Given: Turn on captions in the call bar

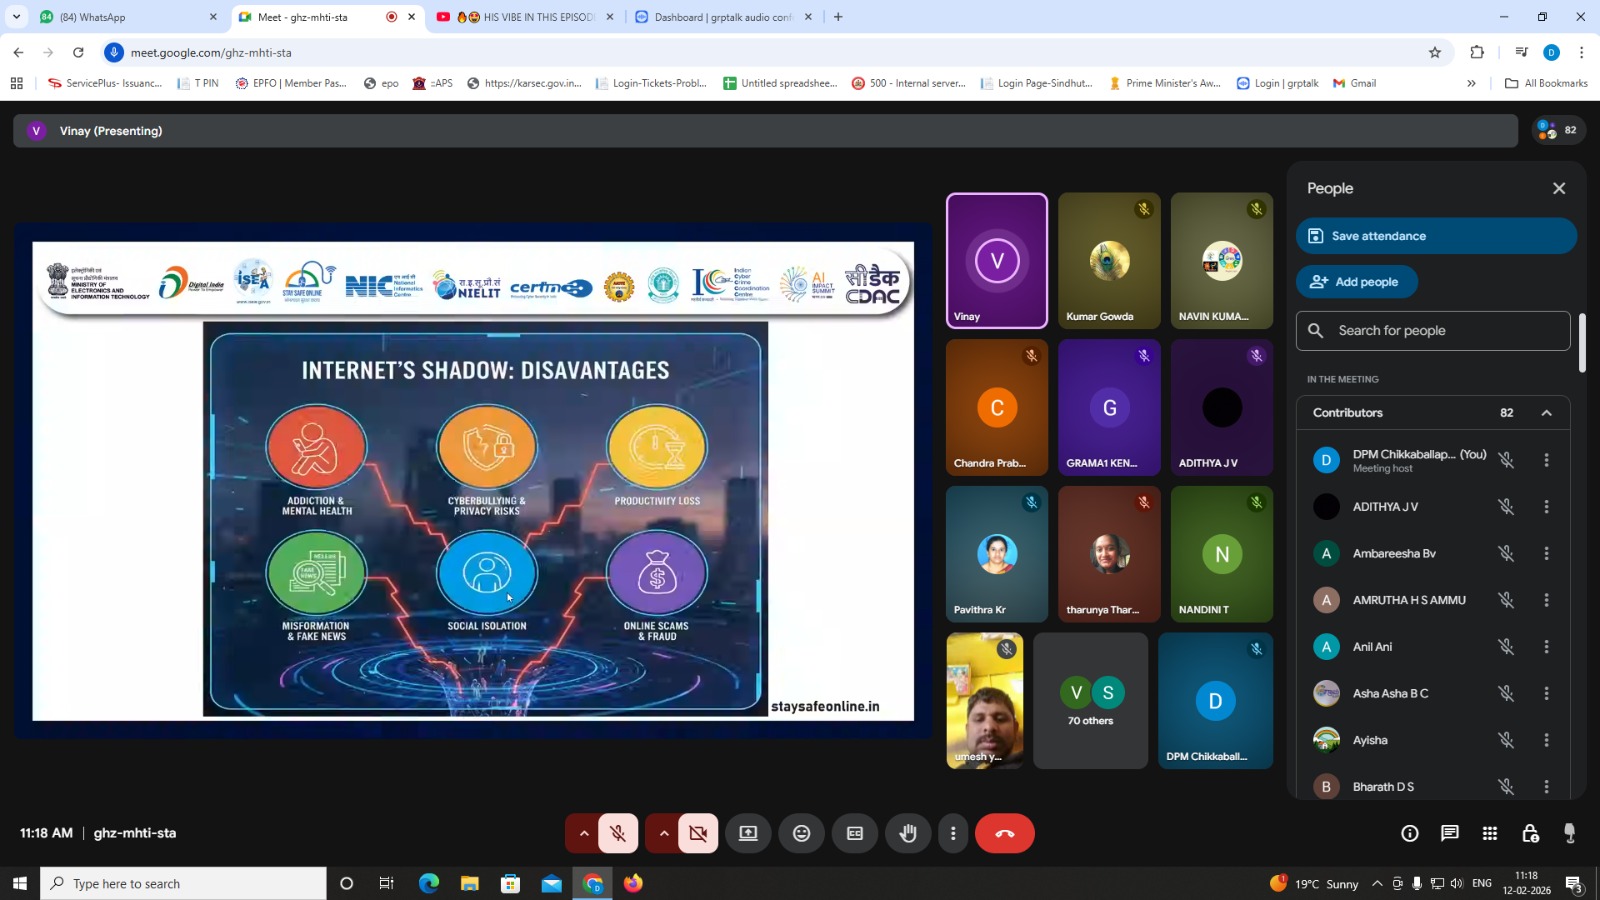Looking at the screenshot, I should pos(855,833).
